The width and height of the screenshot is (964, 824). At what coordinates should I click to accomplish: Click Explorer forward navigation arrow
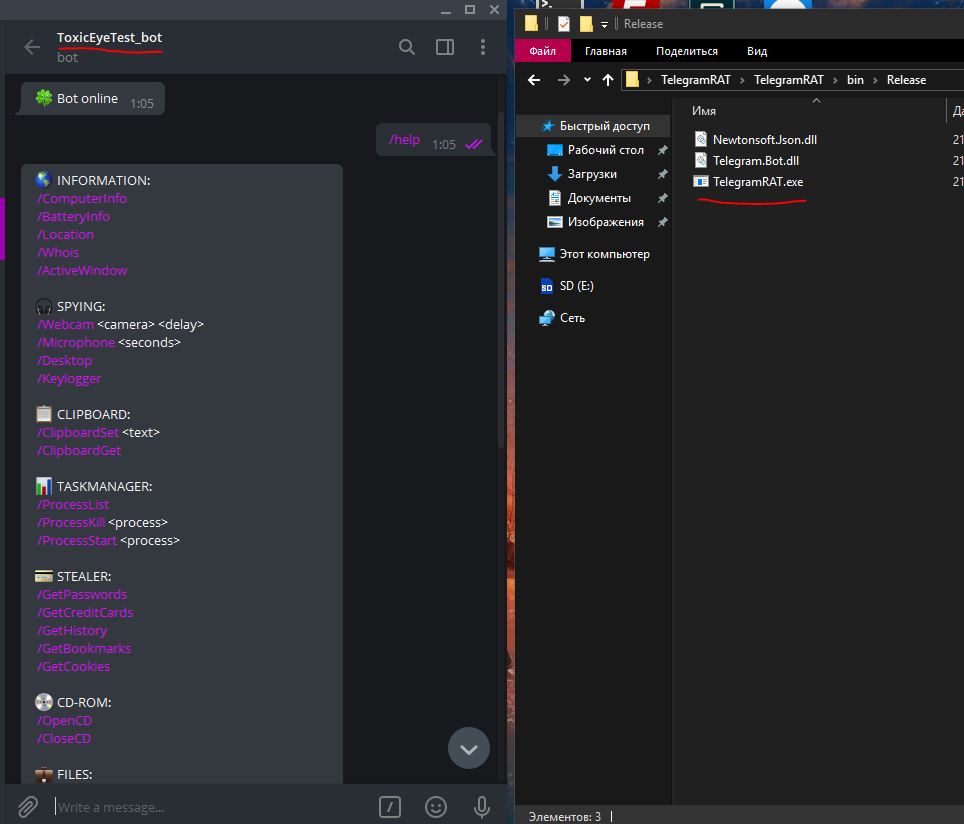[563, 80]
